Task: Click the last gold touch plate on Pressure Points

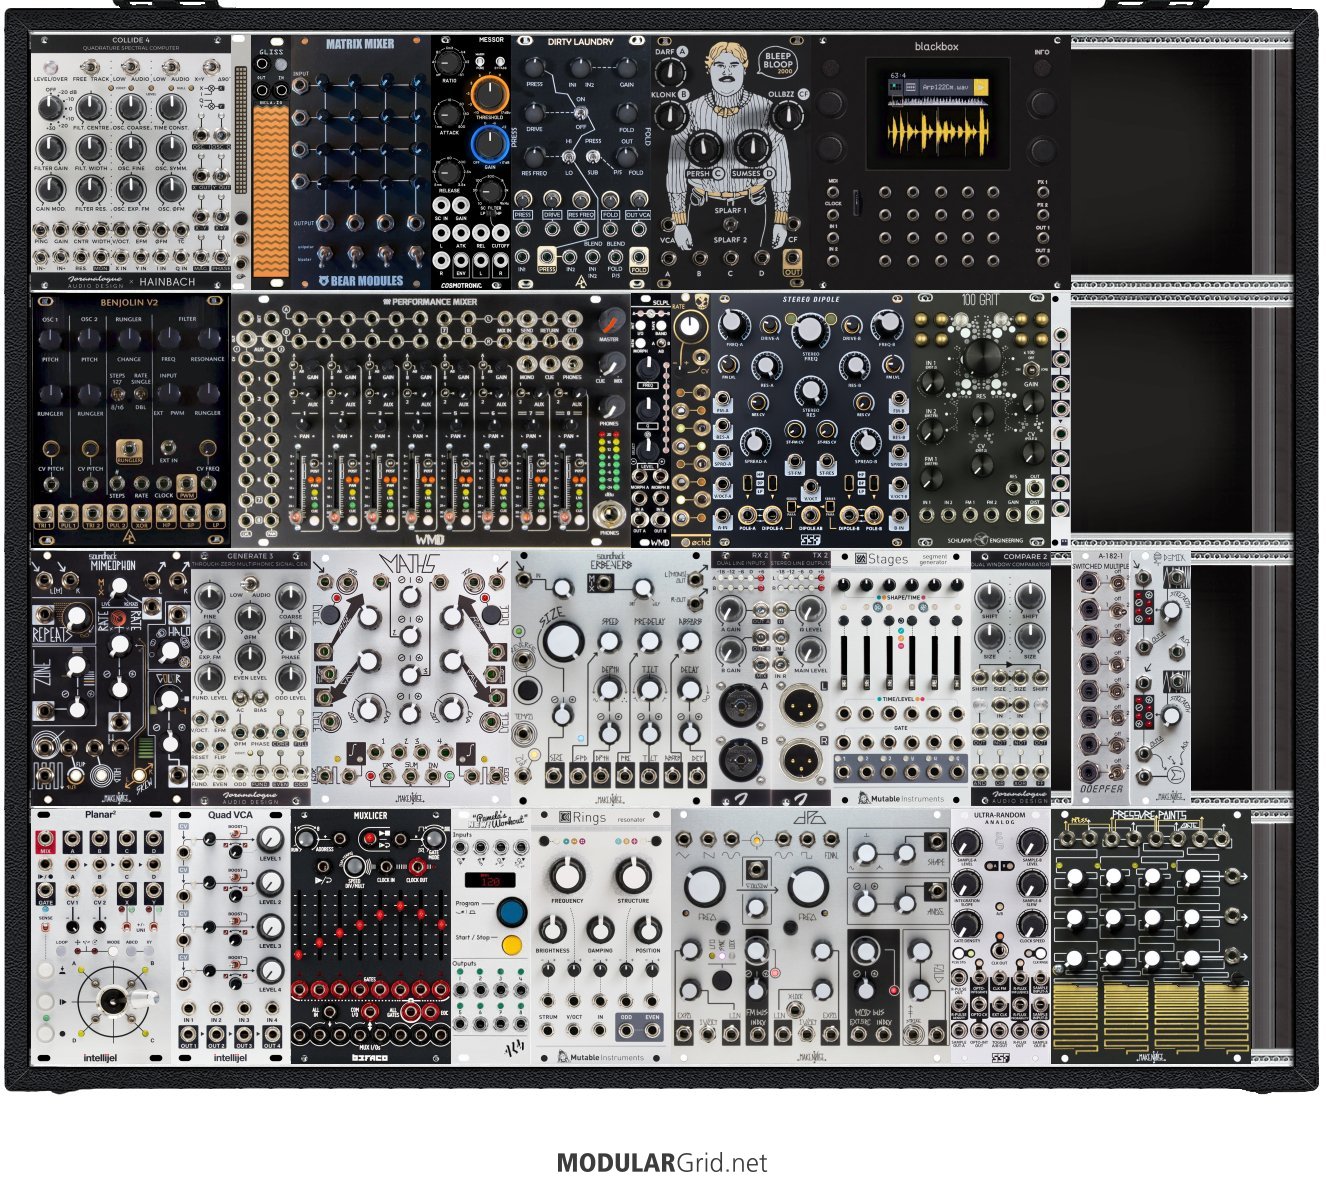Action: 1226,1016
